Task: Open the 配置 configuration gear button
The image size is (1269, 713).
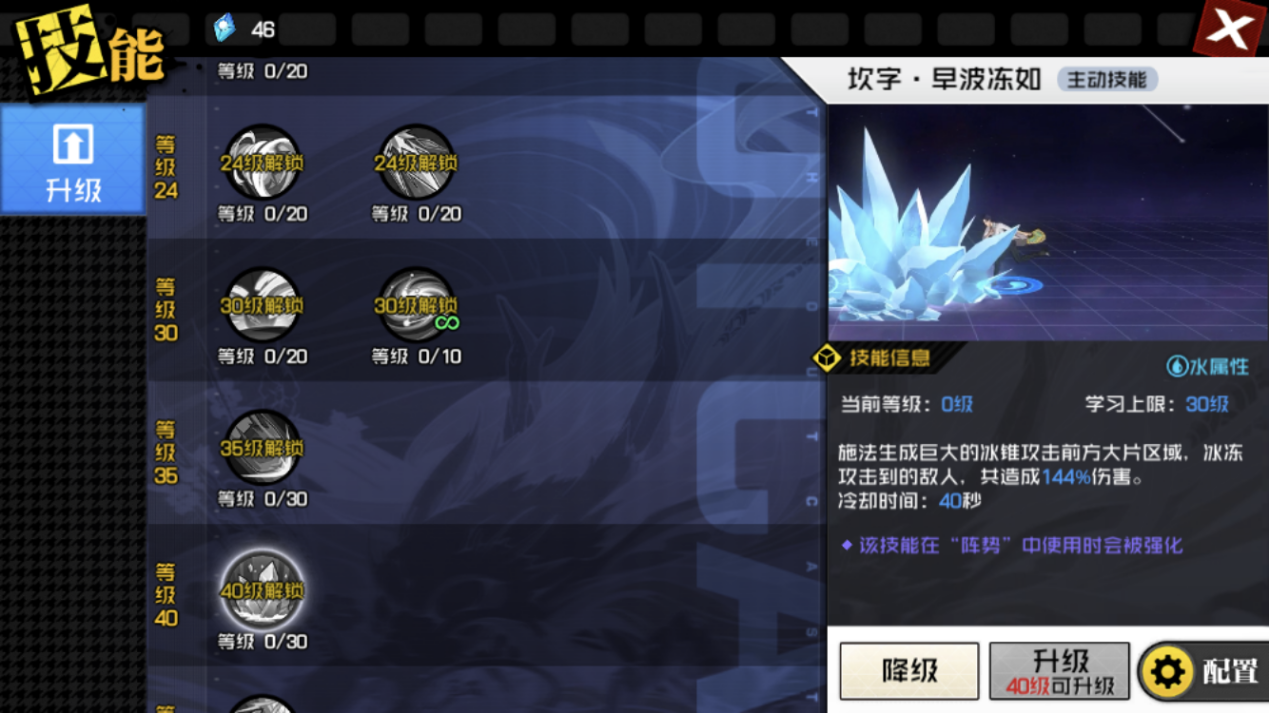Action: coord(1205,671)
